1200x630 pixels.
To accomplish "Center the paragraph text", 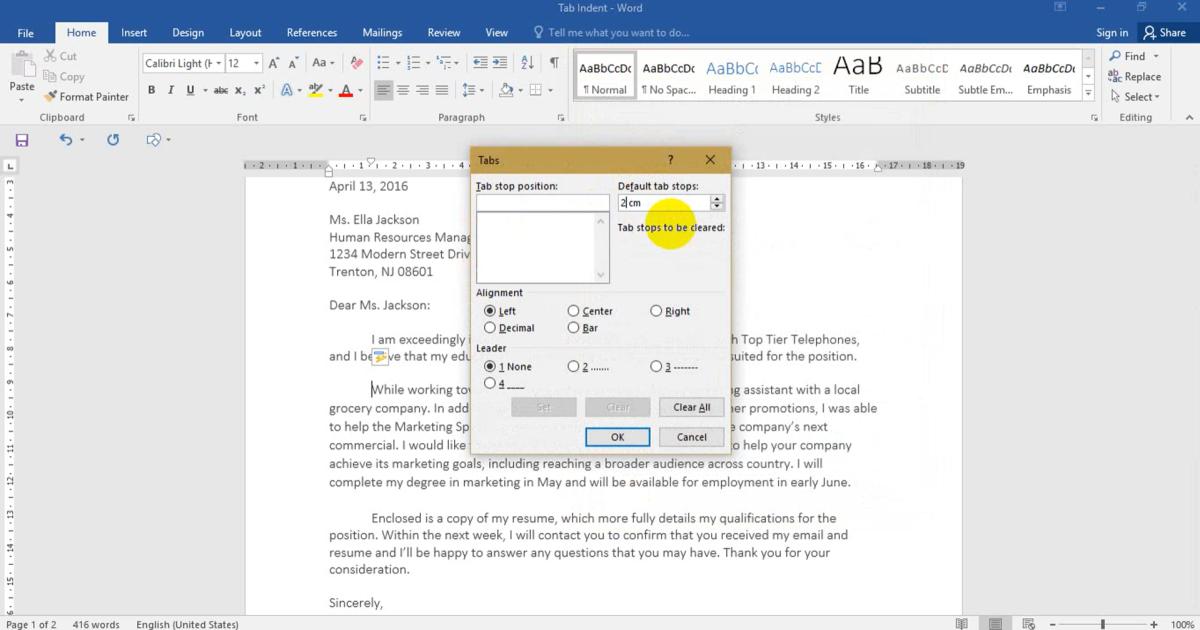I will pos(403,90).
